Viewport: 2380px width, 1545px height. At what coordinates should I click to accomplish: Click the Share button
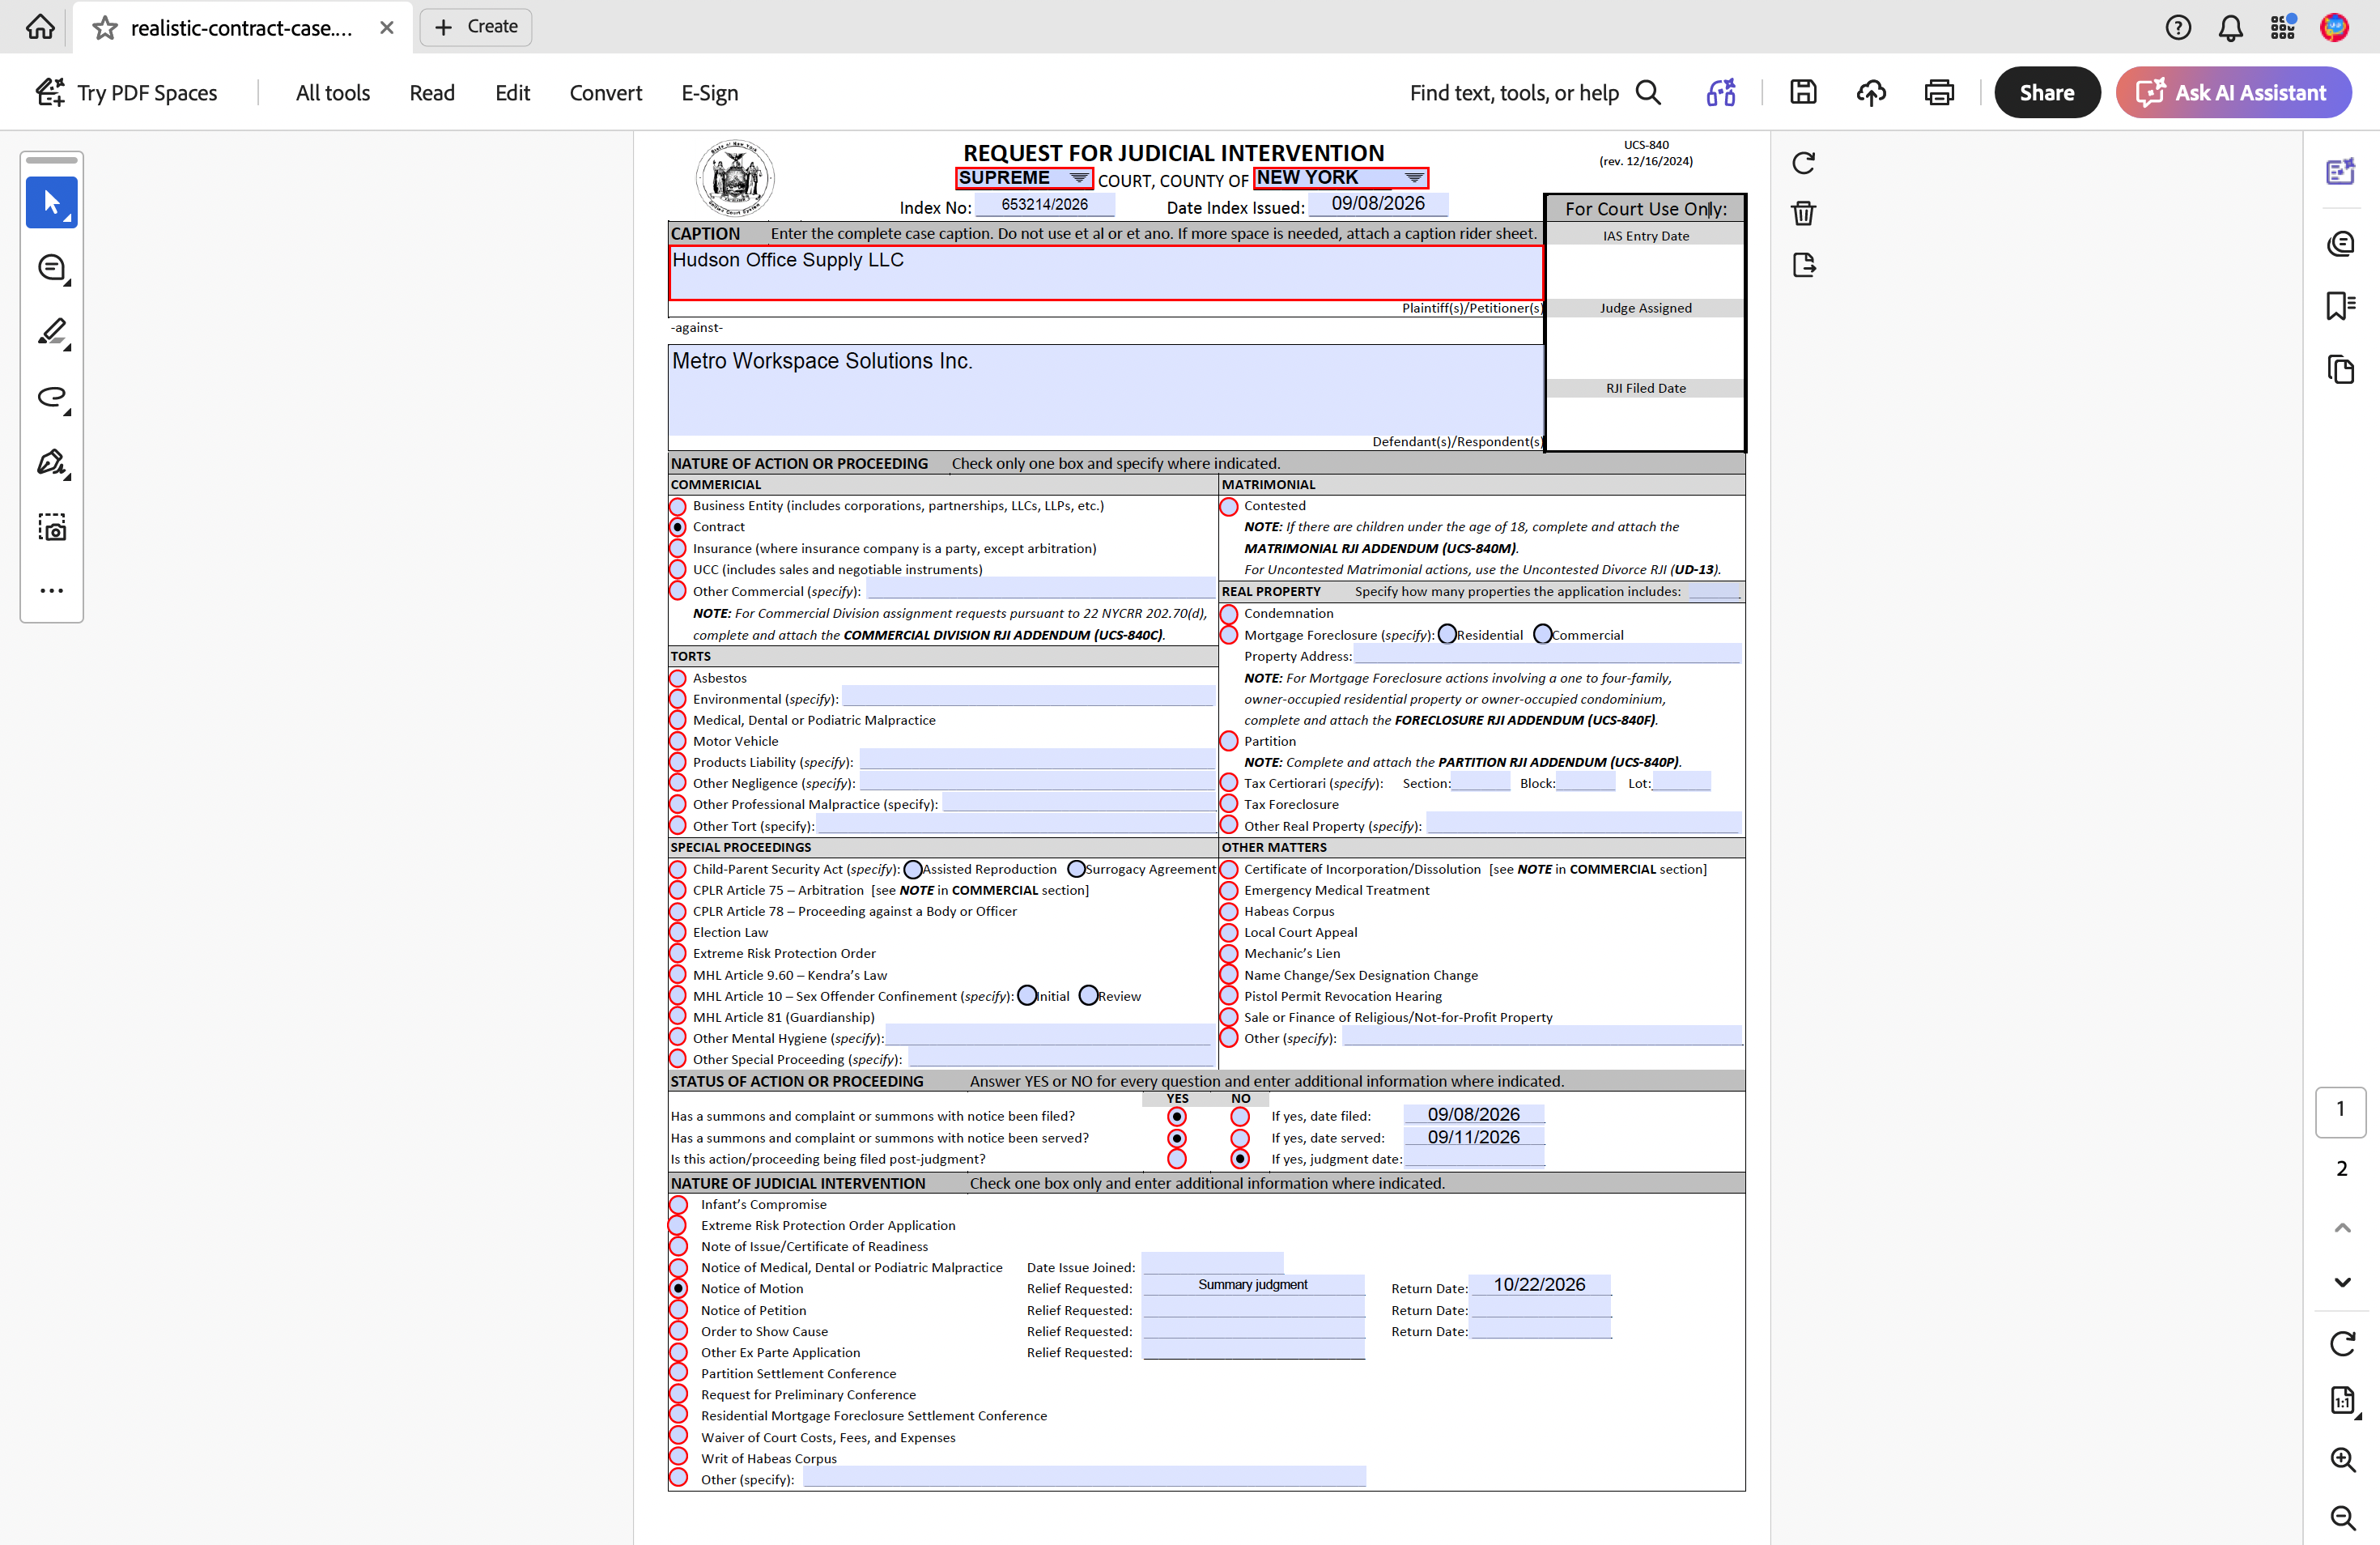tap(2047, 93)
